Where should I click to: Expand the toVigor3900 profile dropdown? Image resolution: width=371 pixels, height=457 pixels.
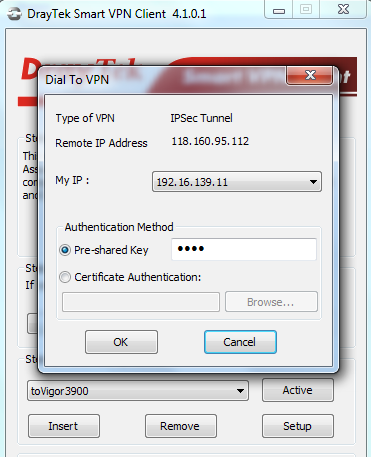tap(138, 390)
